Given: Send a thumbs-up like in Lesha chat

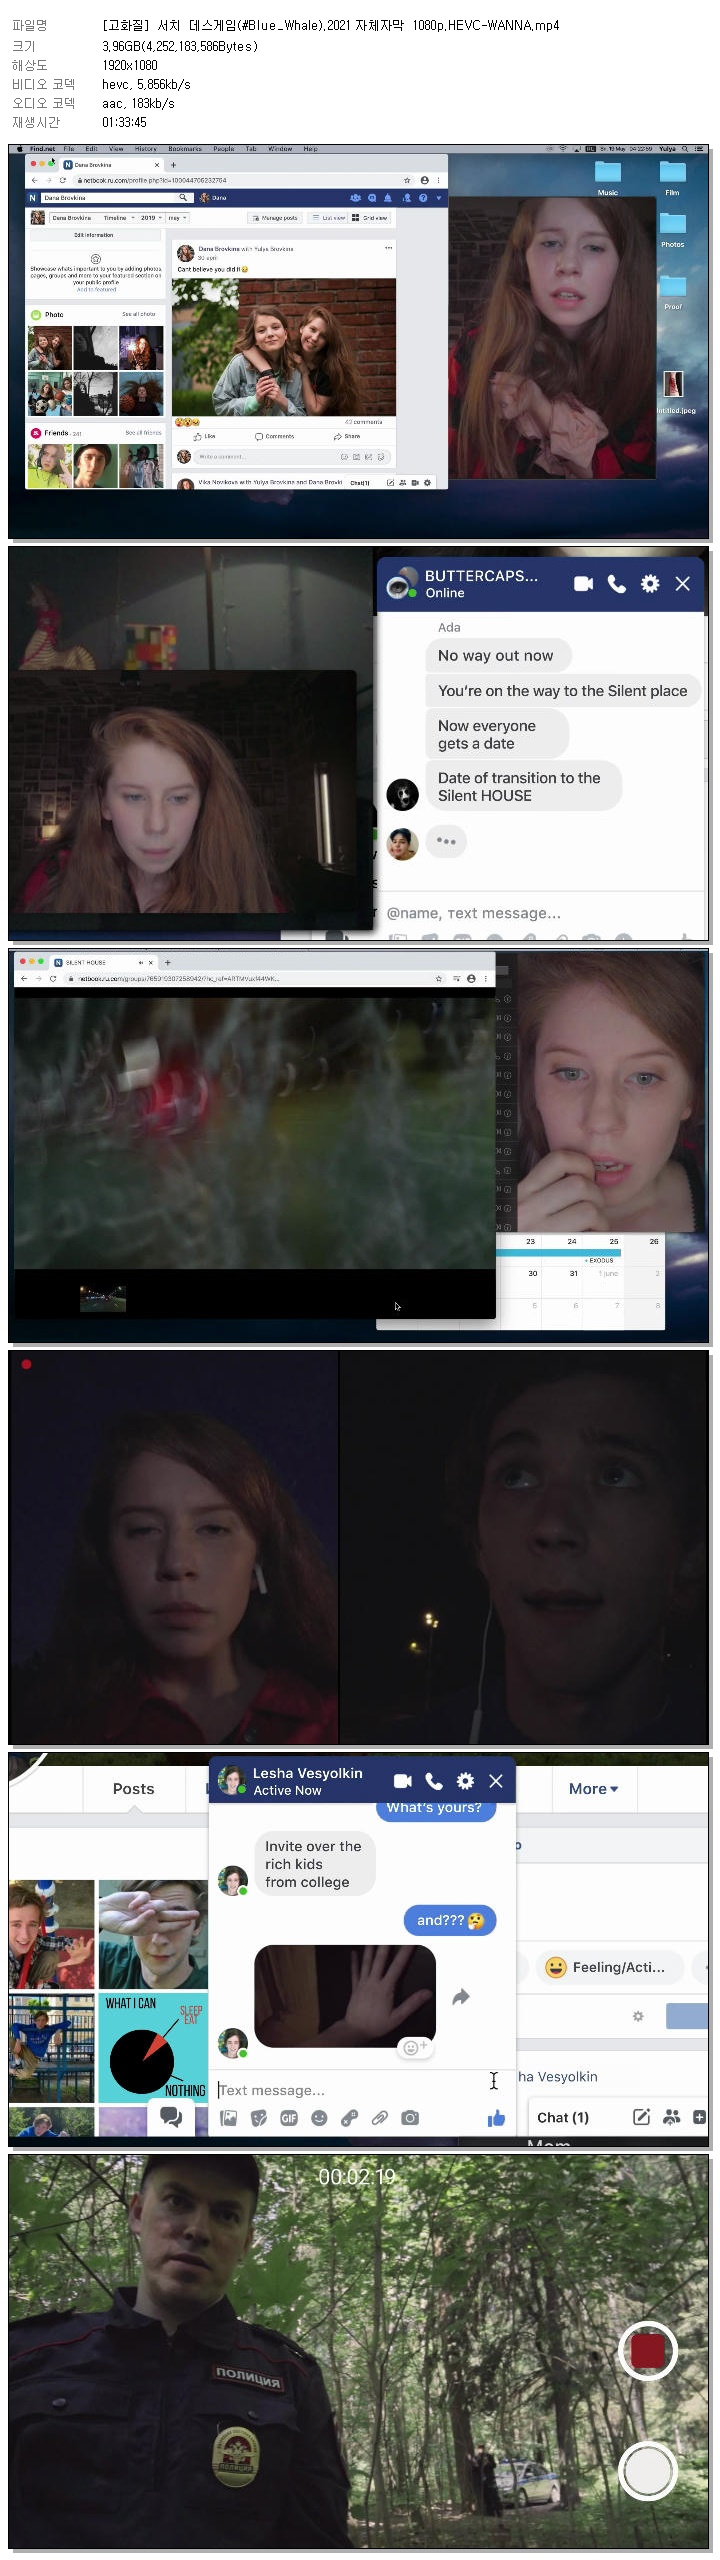Looking at the screenshot, I should pyautogui.click(x=496, y=2117).
